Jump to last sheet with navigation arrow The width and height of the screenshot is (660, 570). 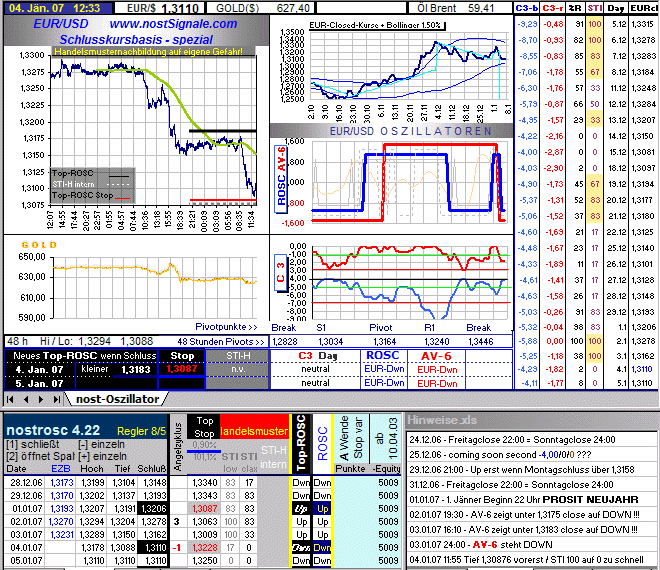(56, 399)
